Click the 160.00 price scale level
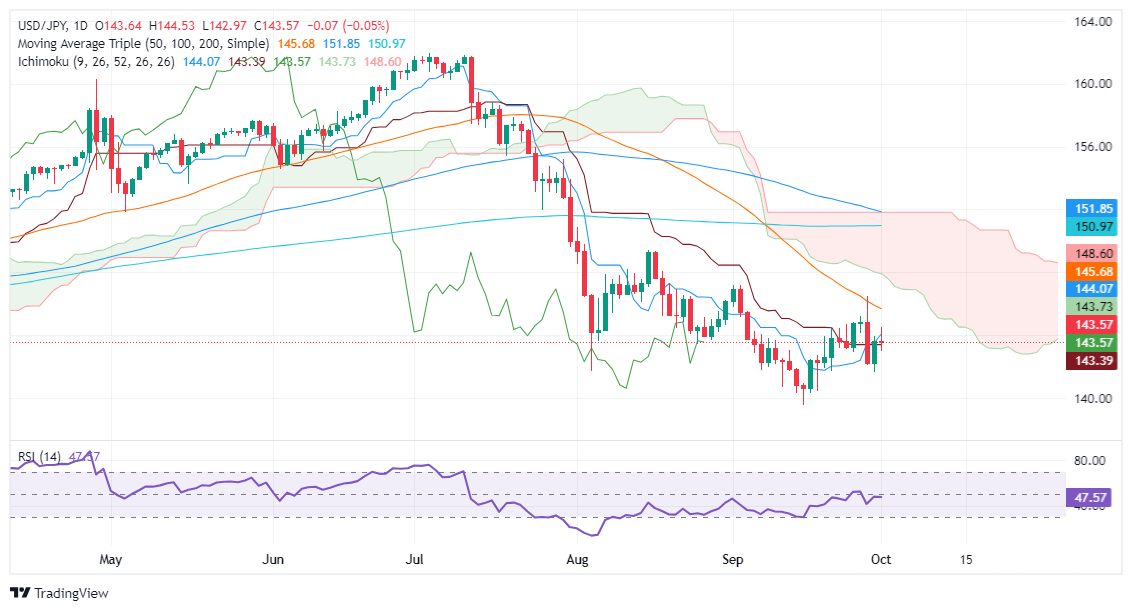 pos(1093,84)
